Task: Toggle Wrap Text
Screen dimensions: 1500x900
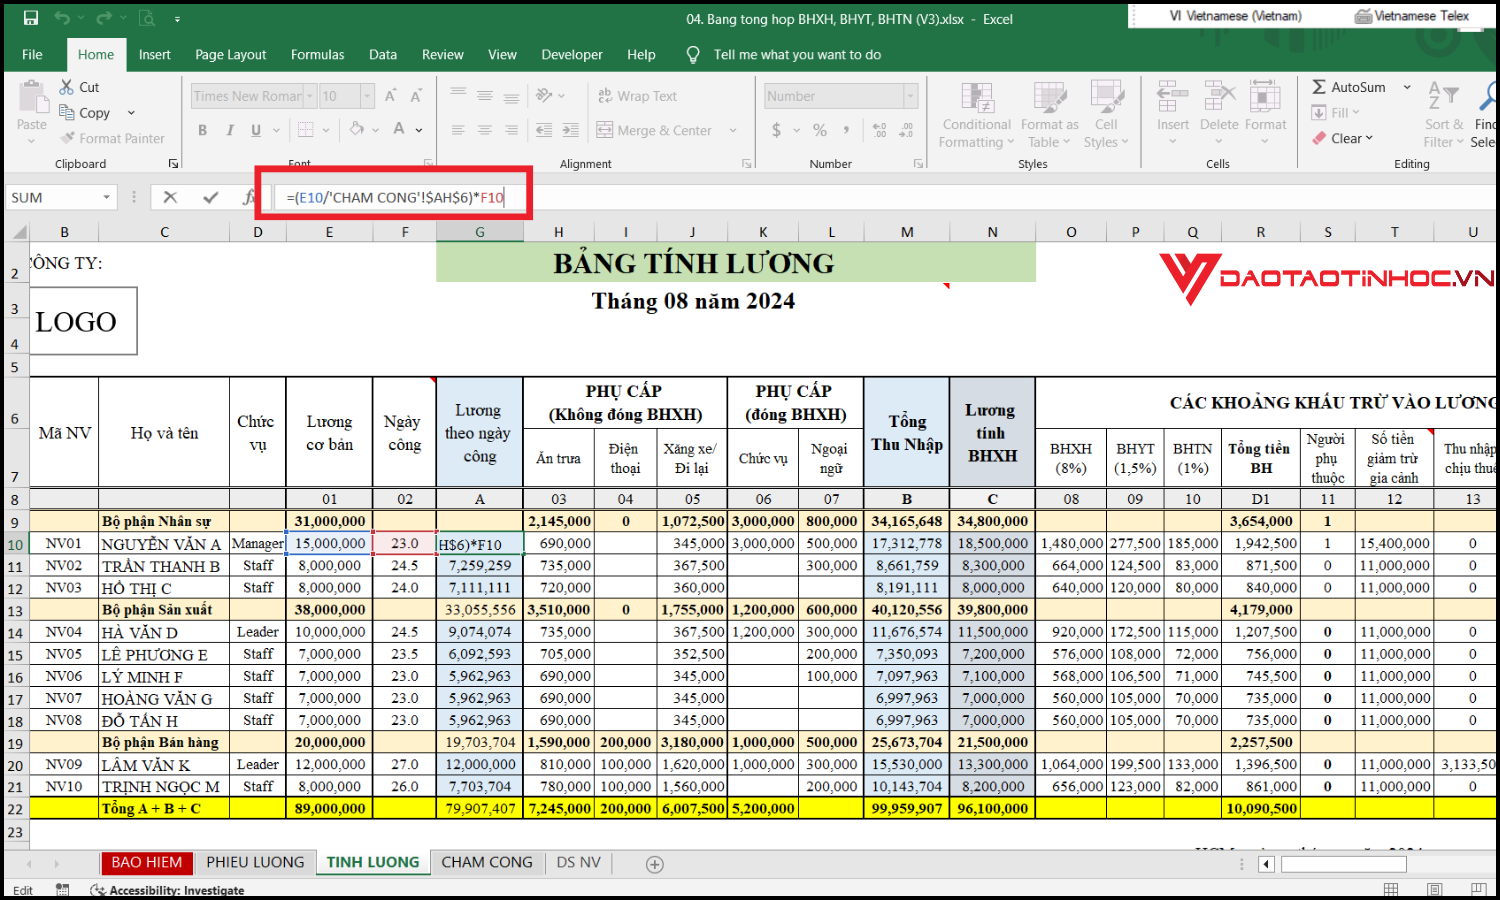Action: [637, 96]
